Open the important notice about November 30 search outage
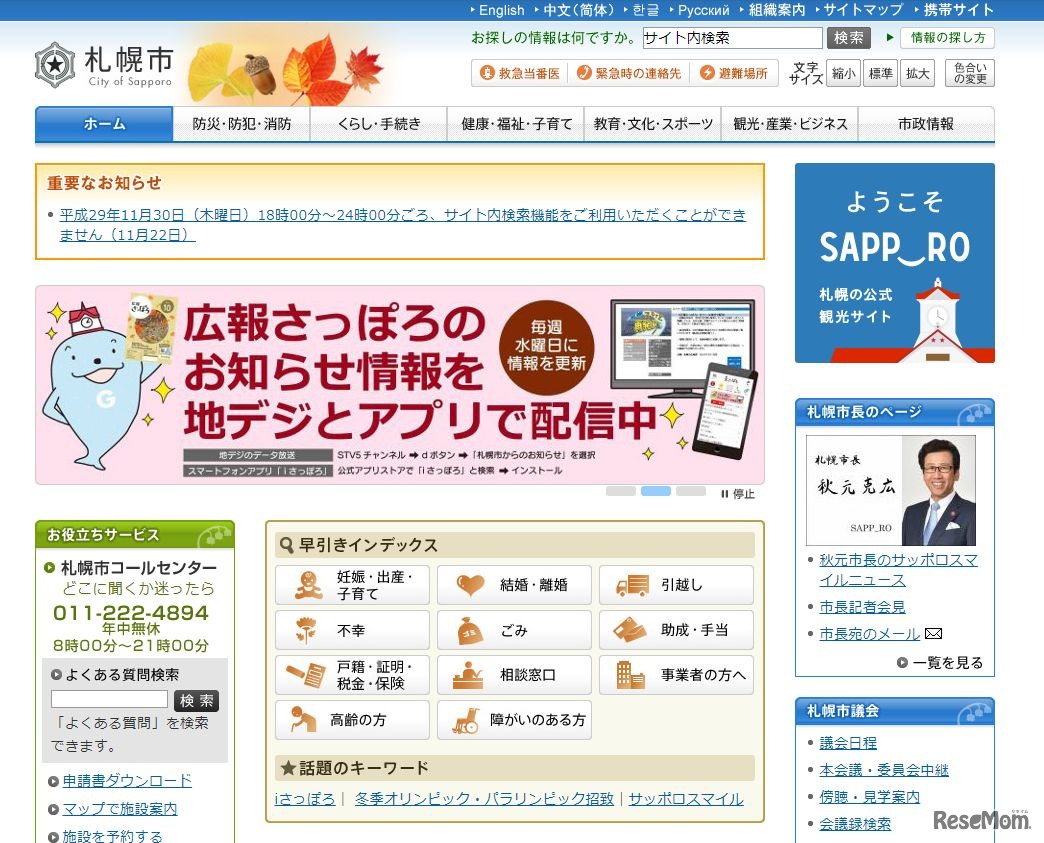 402,224
